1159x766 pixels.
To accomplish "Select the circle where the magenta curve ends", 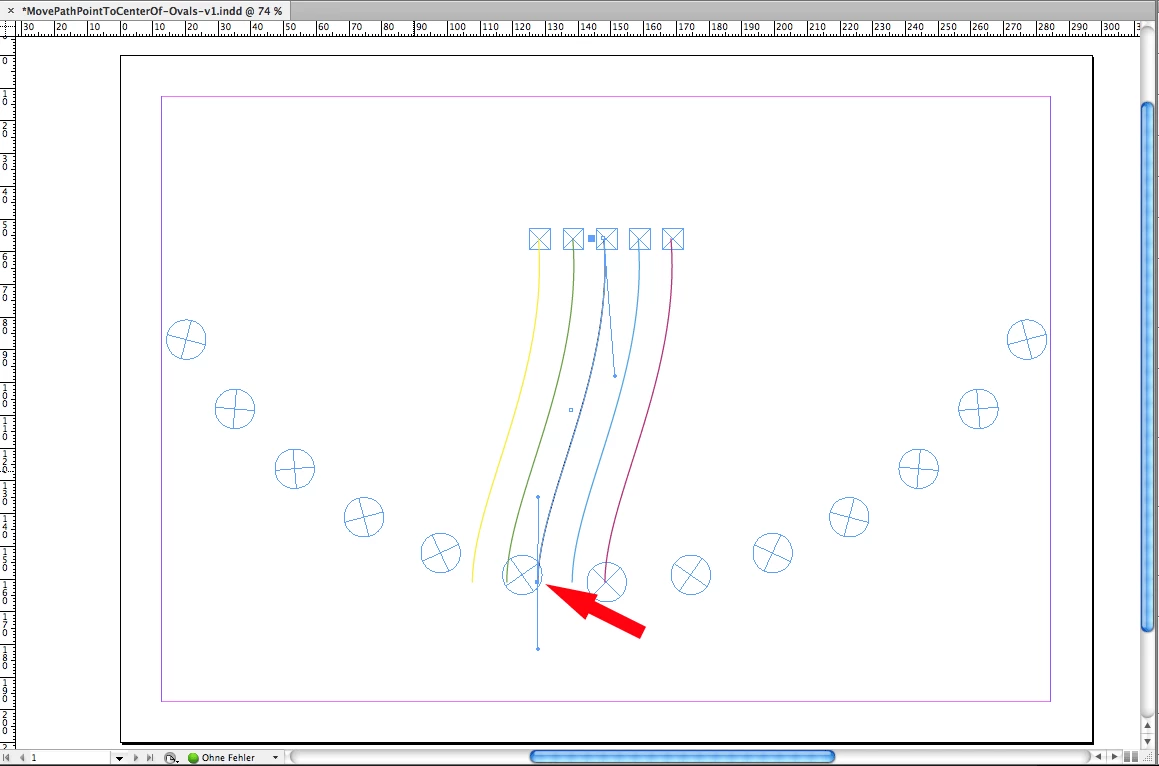I will 607,582.
